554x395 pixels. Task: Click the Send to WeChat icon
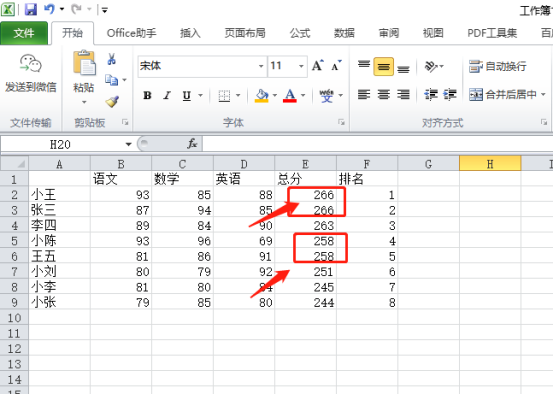[x=30, y=64]
